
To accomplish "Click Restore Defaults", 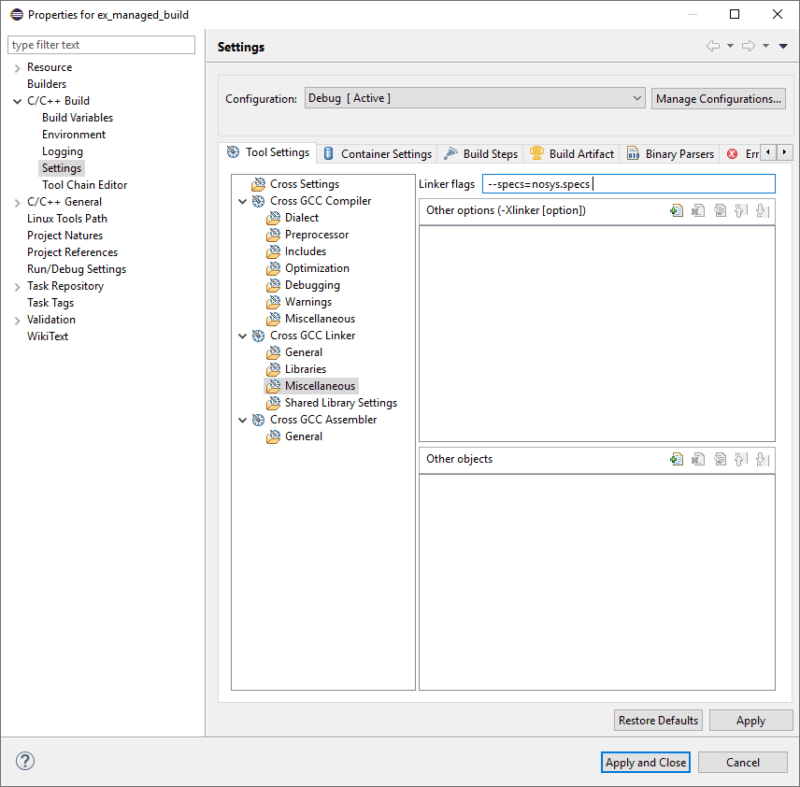I will pos(658,720).
